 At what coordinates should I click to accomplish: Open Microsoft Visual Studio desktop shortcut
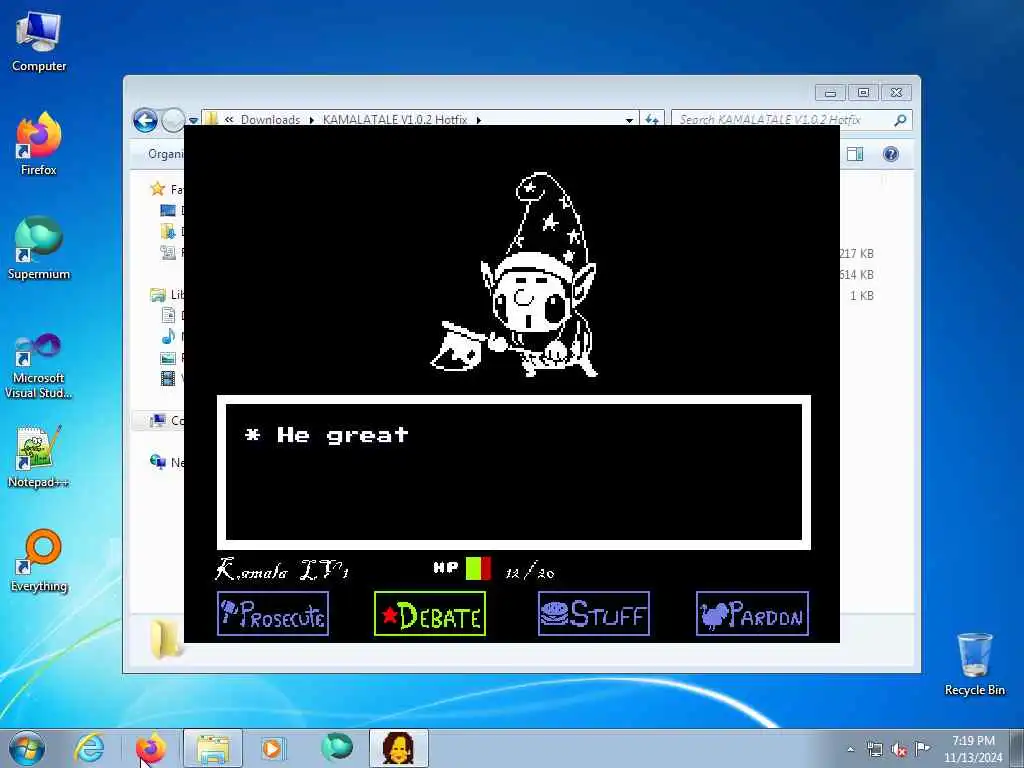(39, 366)
